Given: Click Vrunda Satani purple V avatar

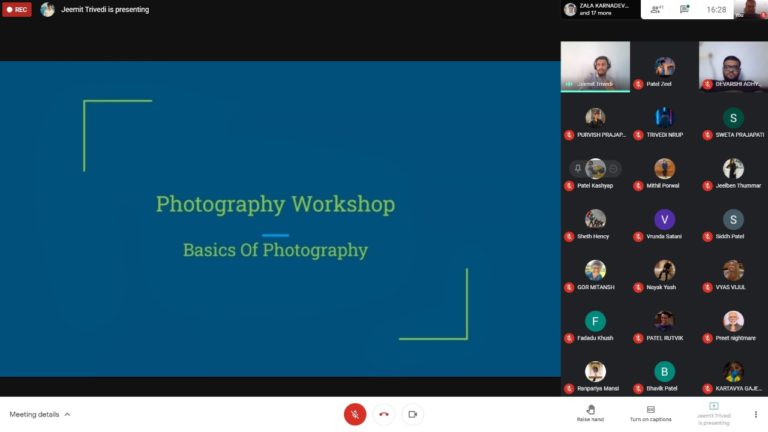Looking at the screenshot, I should (665, 219).
